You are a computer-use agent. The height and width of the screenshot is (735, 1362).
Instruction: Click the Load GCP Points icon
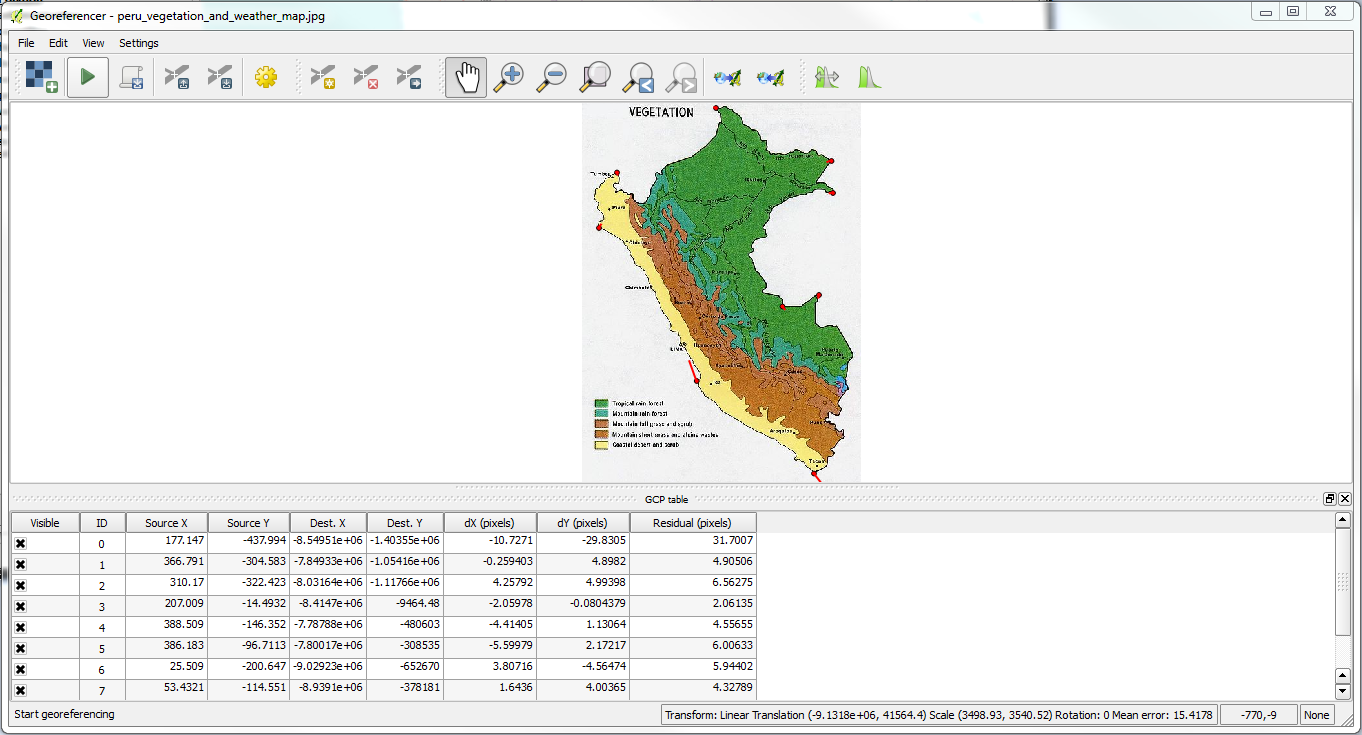coord(177,77)
